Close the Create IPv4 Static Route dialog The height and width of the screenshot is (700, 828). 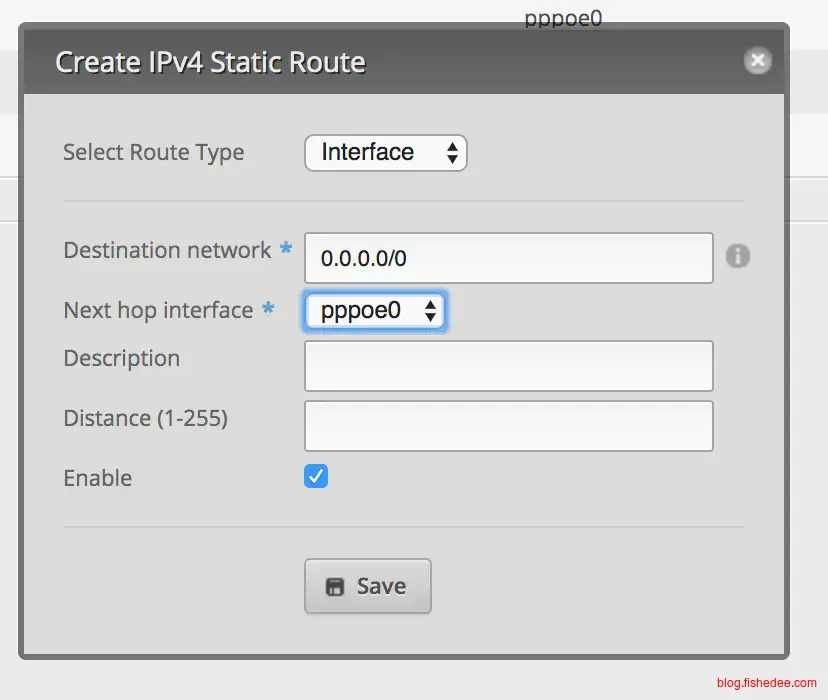757,61
